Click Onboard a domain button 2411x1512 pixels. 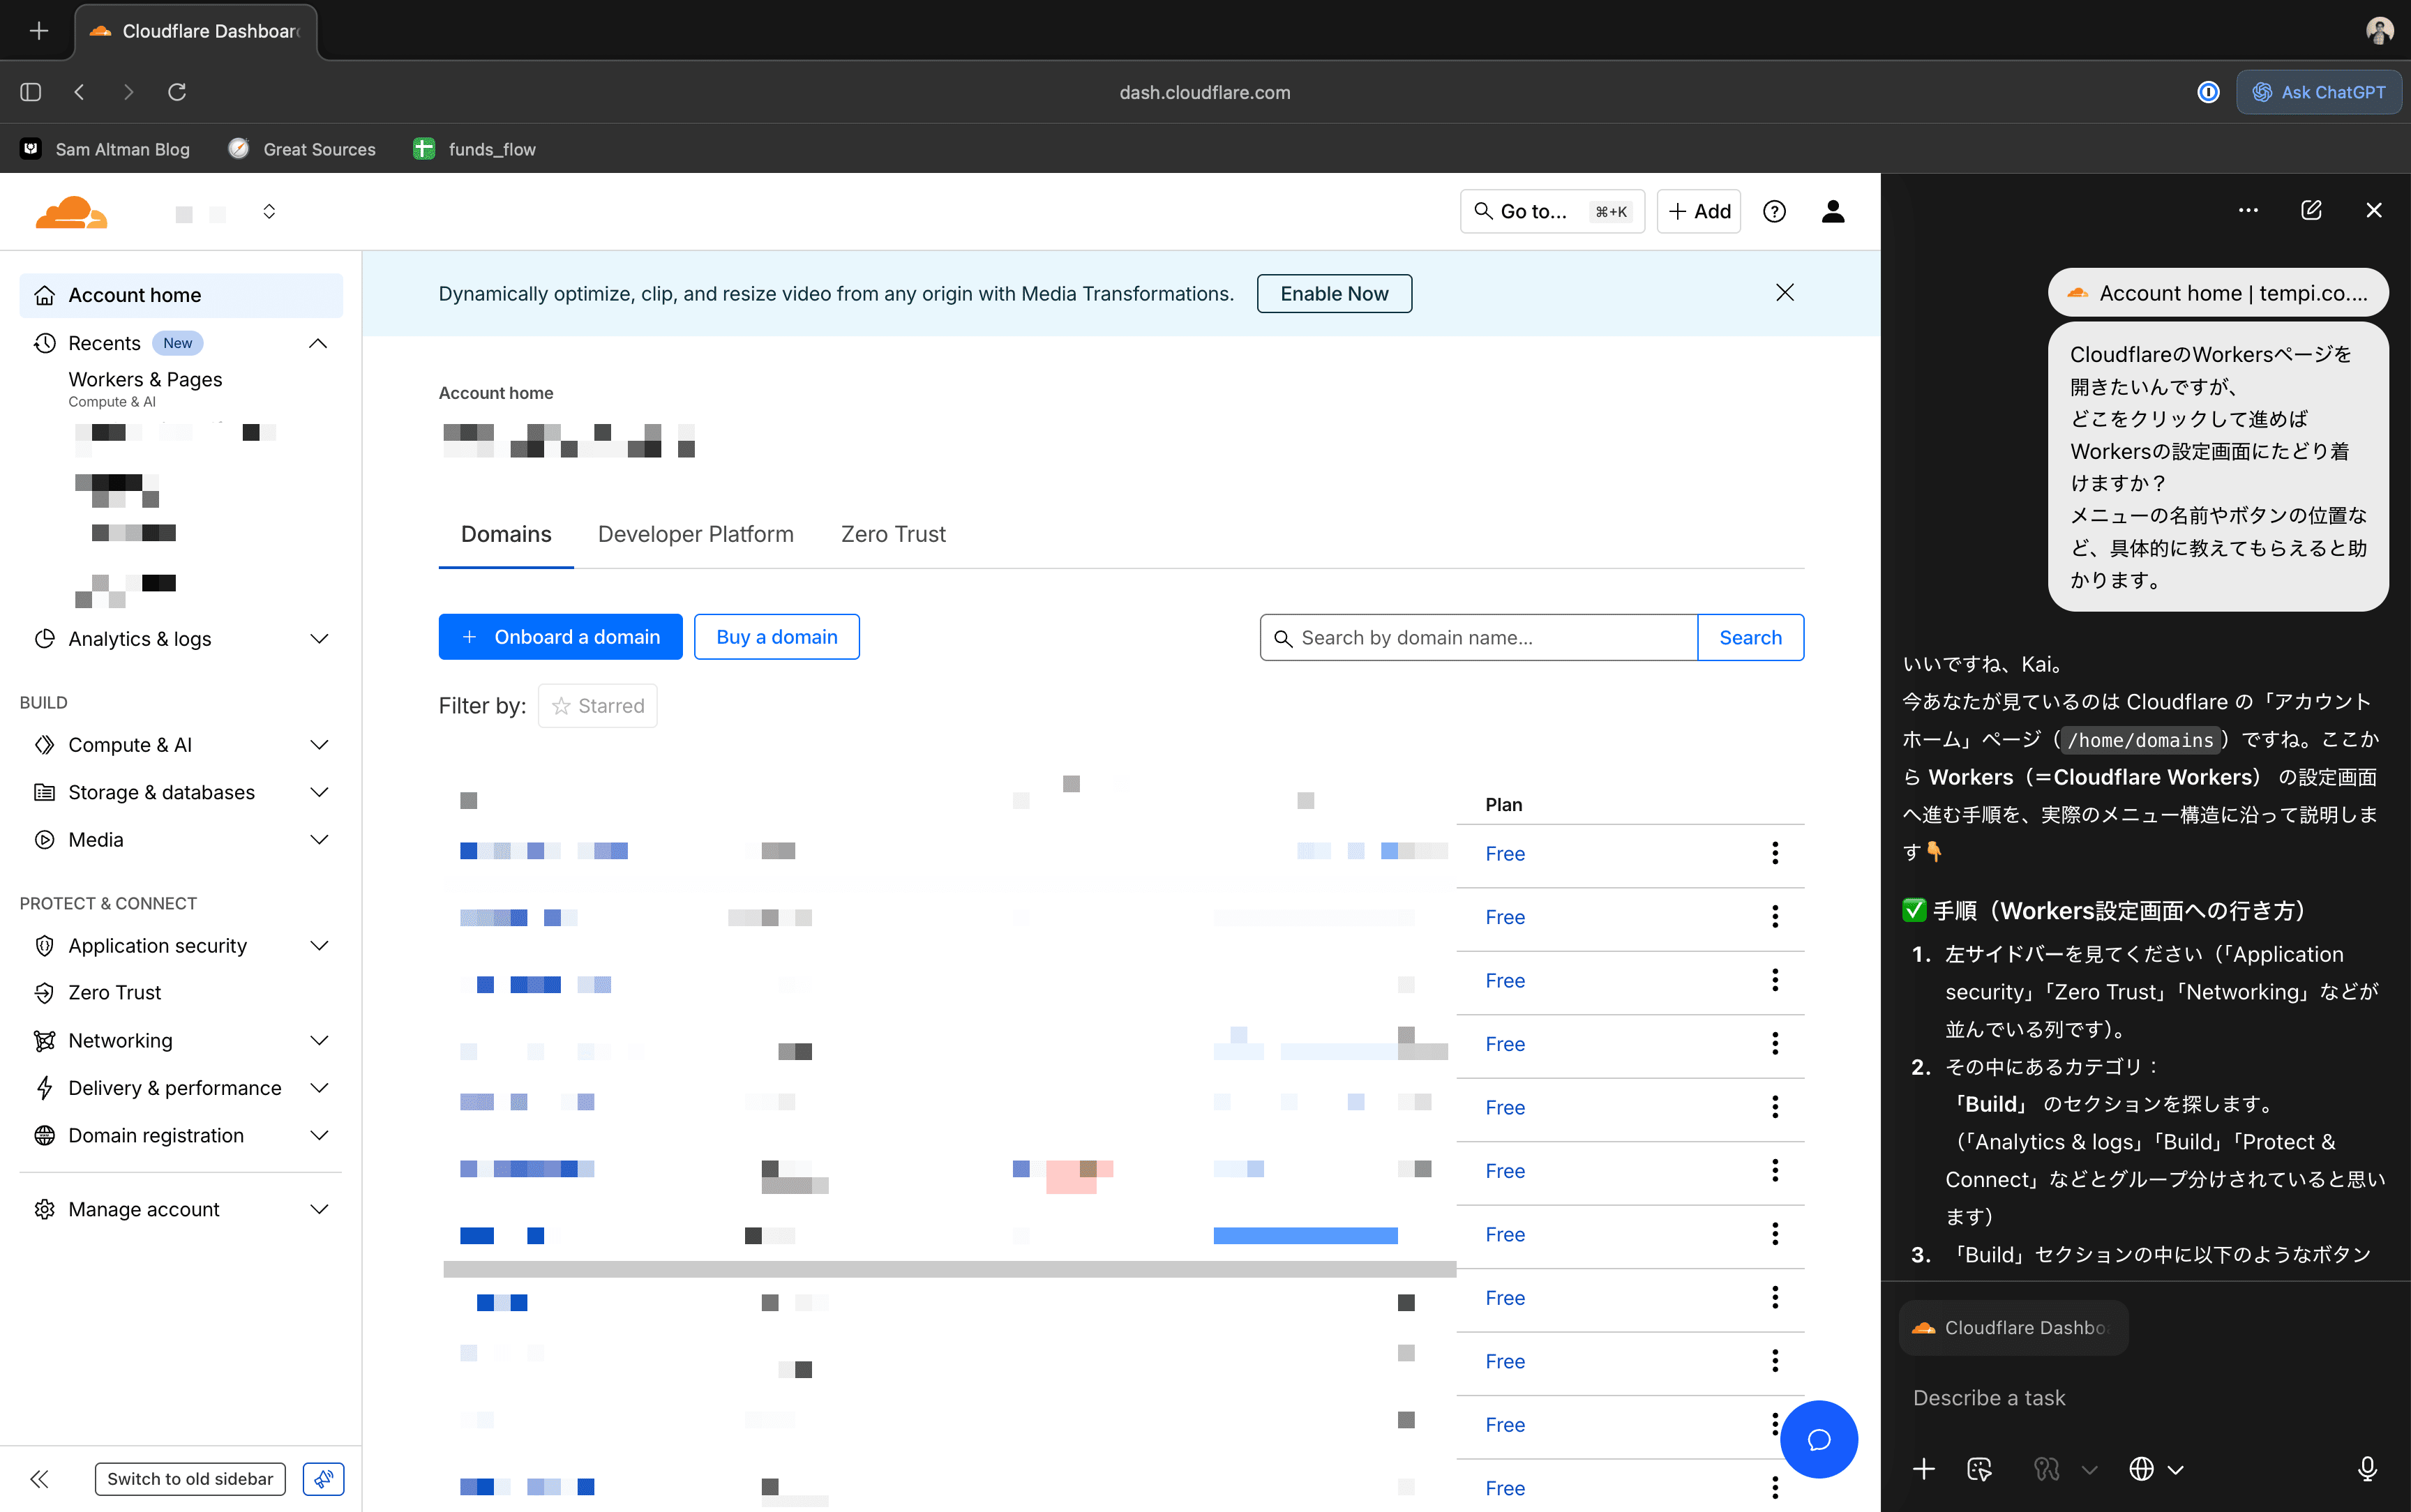click(560, 637)
